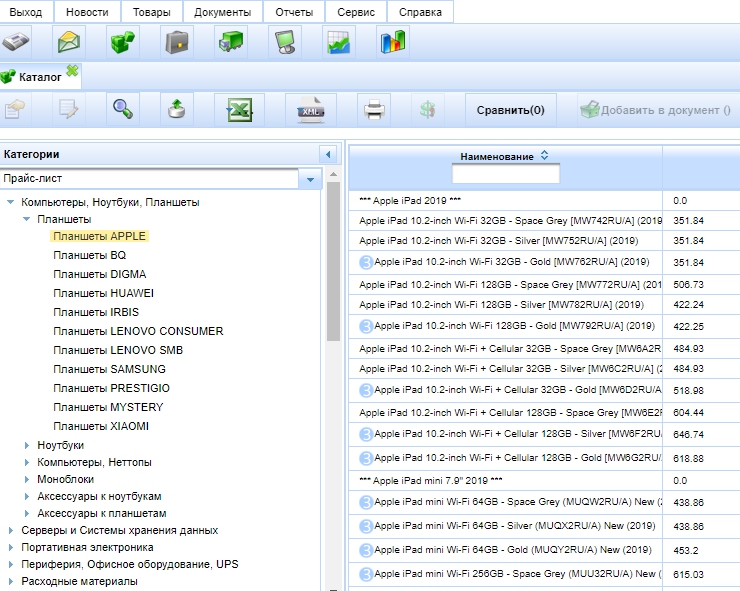This screenshot has height=591, width=740.
Task: Open the Прайс-лист dropdown list
Action: coord(310,179)
